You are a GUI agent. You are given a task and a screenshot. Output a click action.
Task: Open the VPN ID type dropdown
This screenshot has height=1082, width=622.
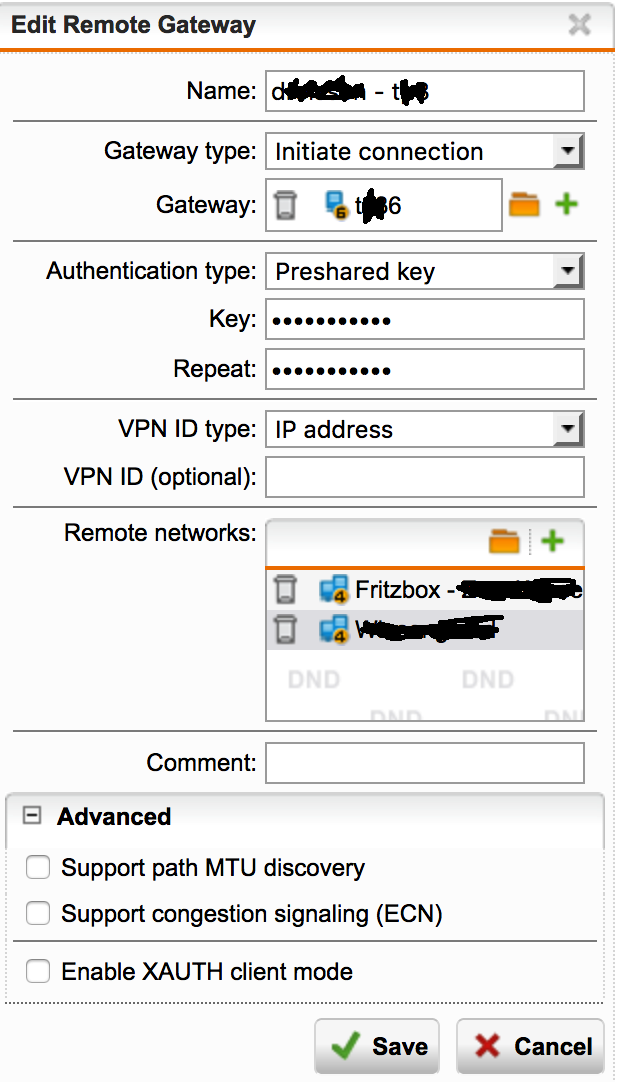click(568, 430)
